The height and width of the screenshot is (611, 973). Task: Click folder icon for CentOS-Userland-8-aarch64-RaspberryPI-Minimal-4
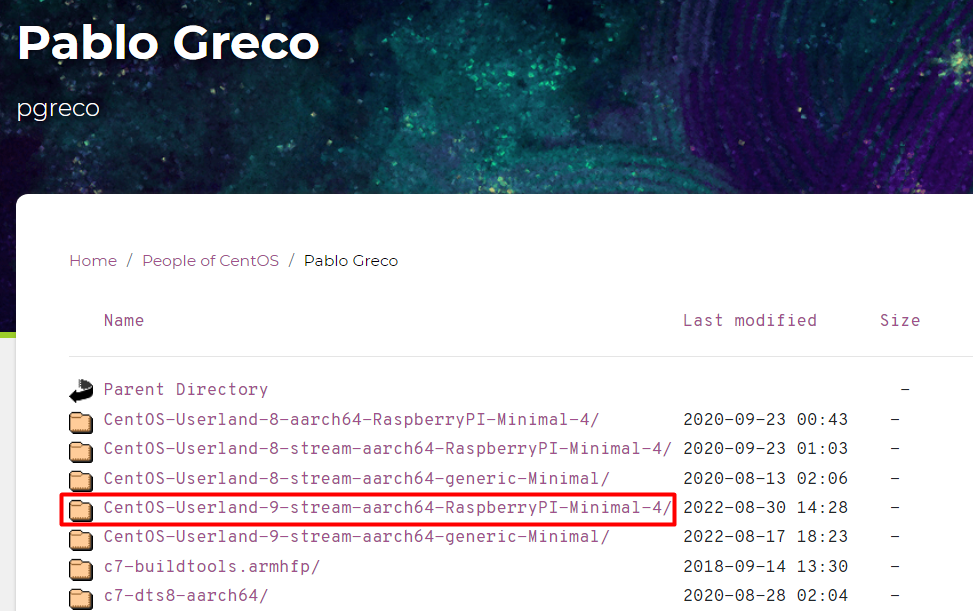(x=81, y=422)
